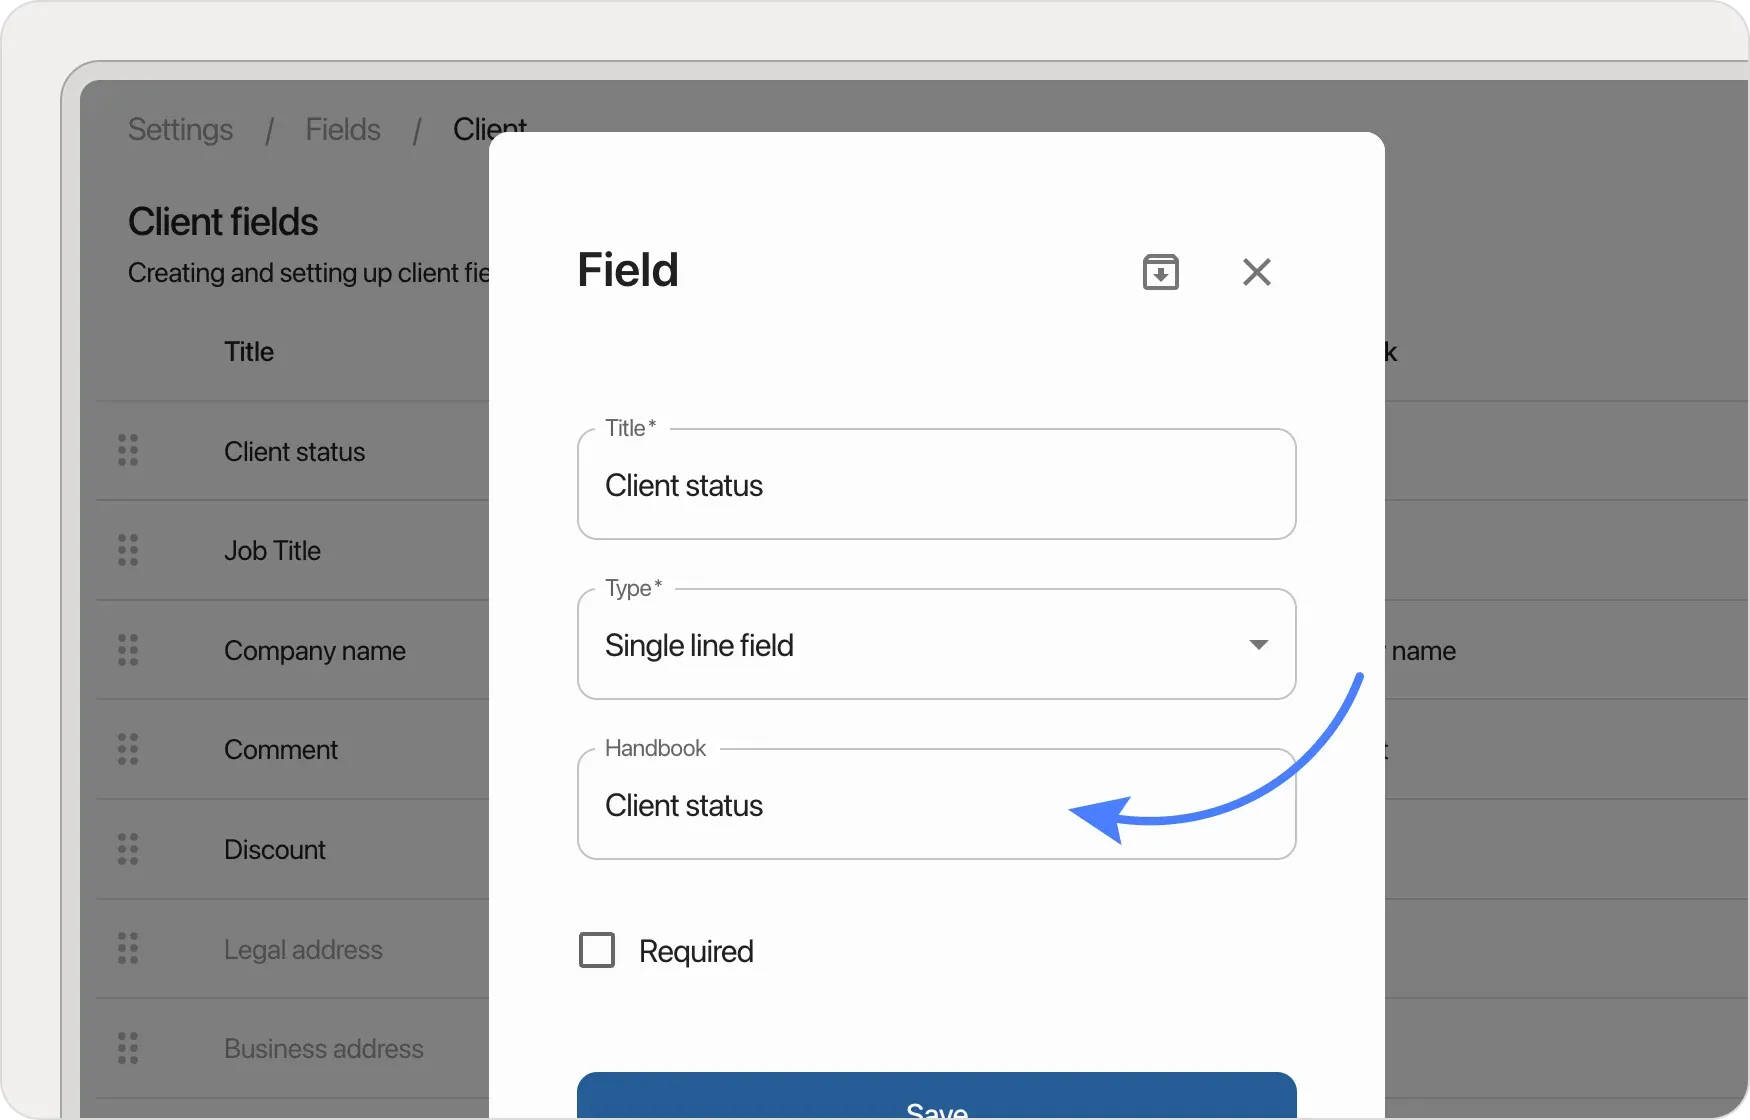Archive the Client status field
This screenshot has width=1750, height=1120.
click(1161, 271)
